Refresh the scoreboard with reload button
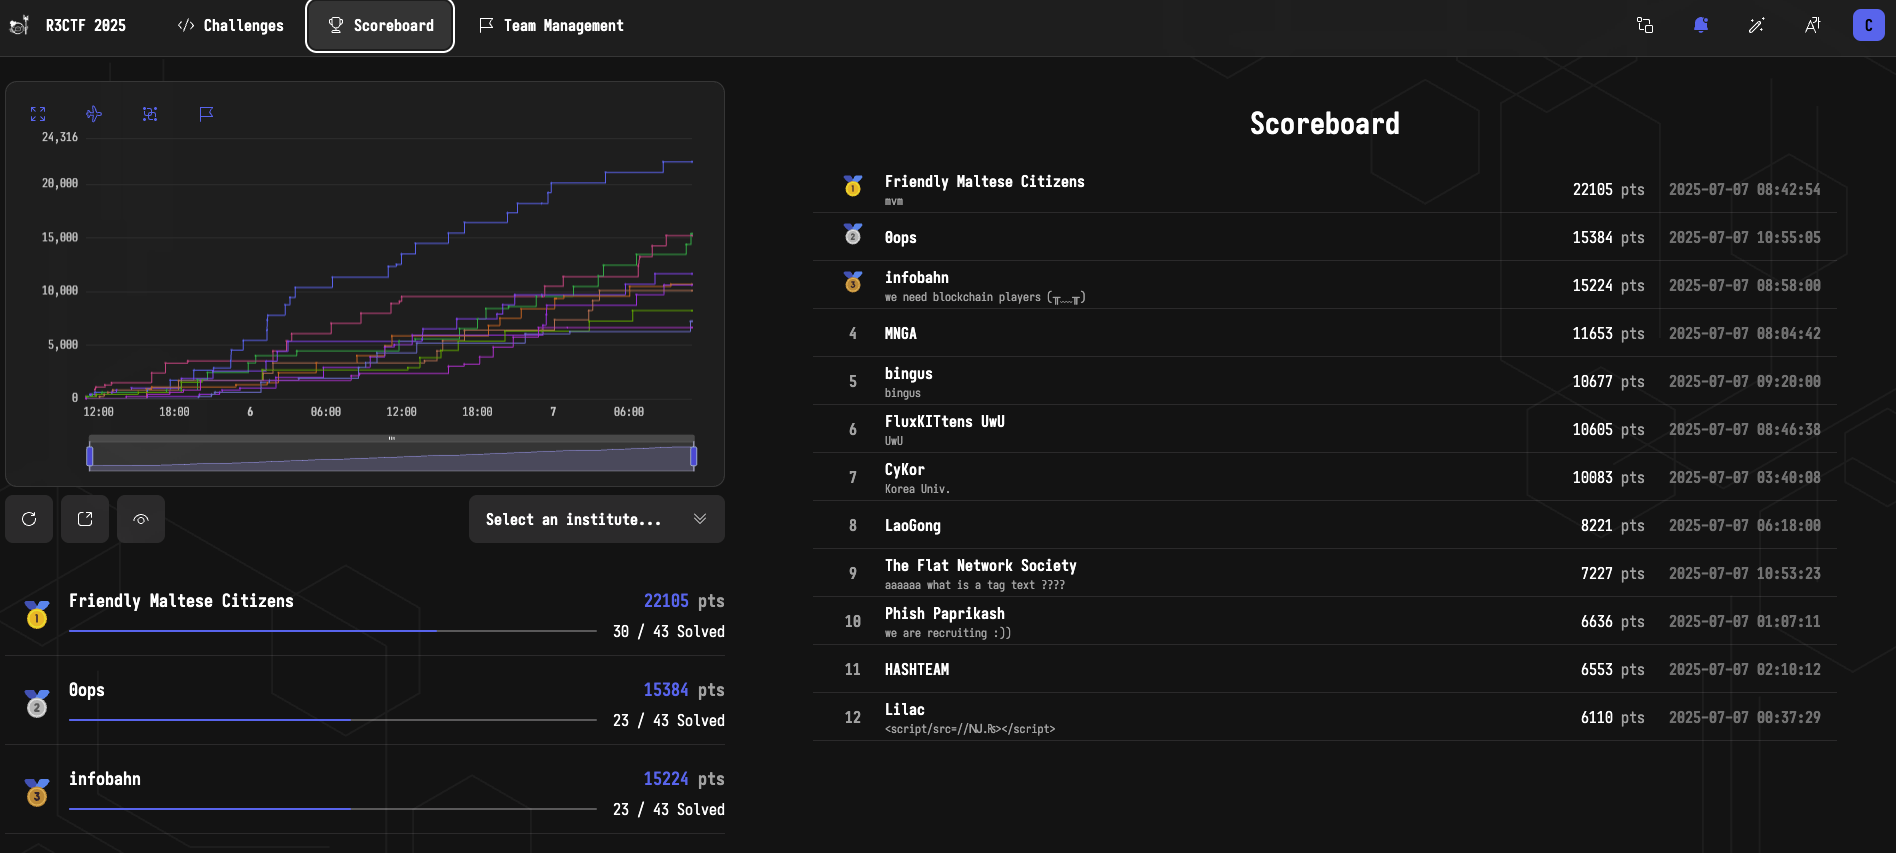Image resolution: width=1896 pixels, height=853 pixels. 29,519
